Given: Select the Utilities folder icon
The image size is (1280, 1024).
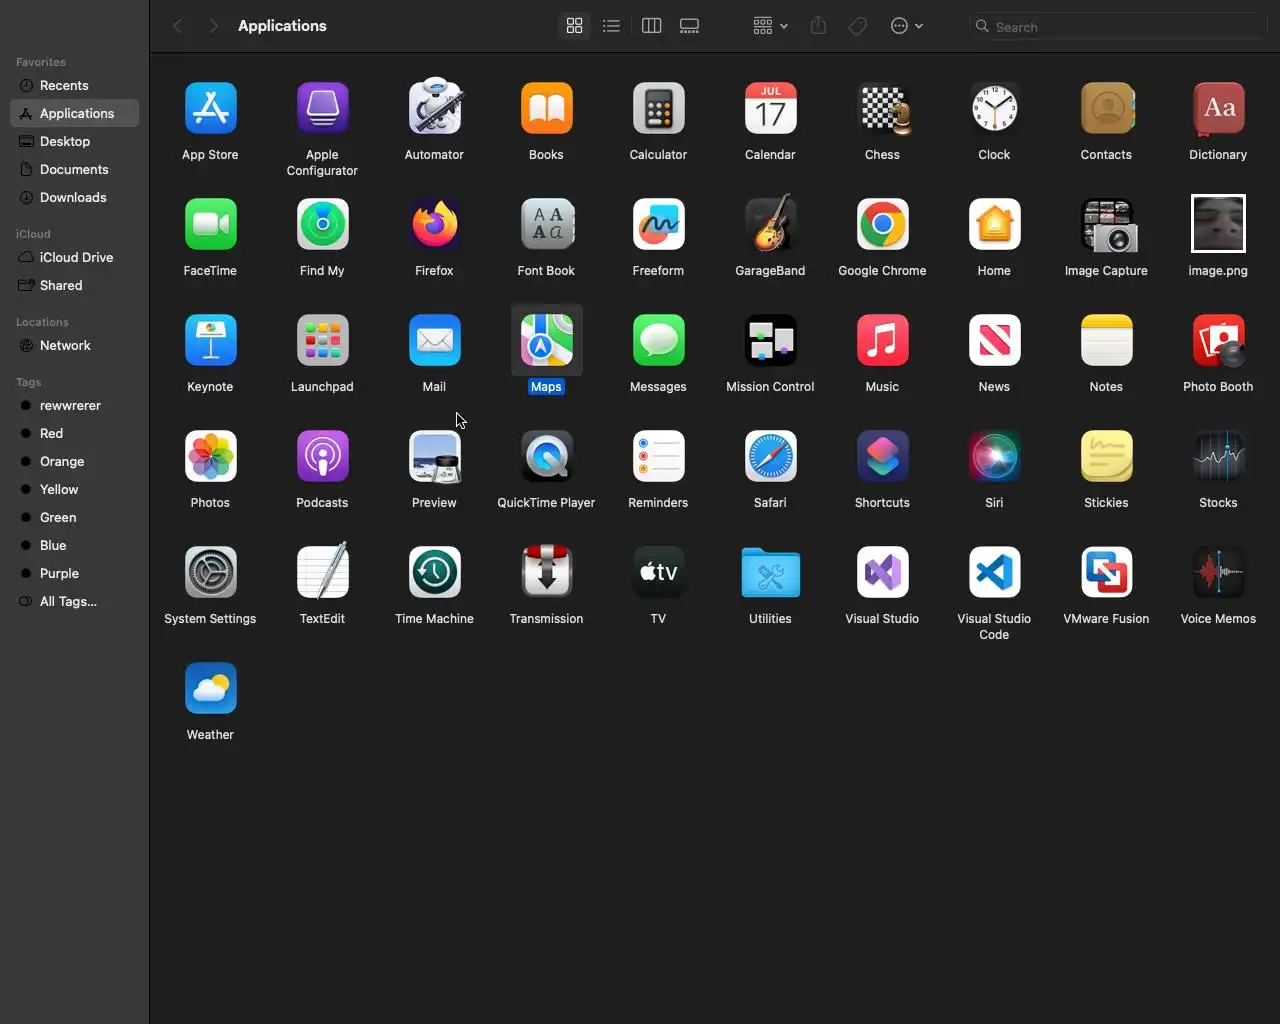Looking at the screenshot, I should click(x=770, y=572).
